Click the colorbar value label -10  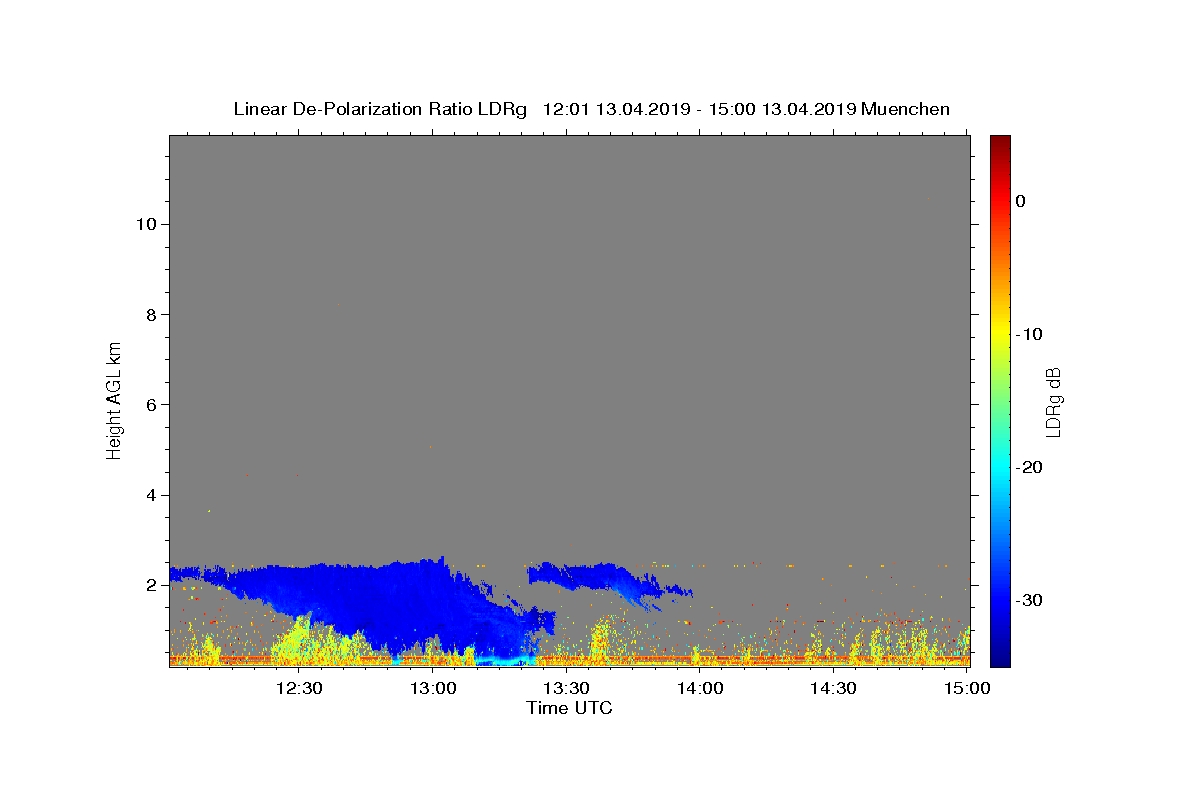1029,334
